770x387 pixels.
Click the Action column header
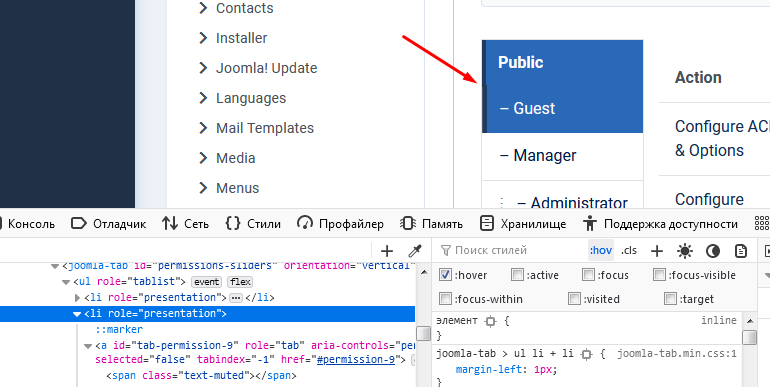pyautogui.click(x=698, y=77)
